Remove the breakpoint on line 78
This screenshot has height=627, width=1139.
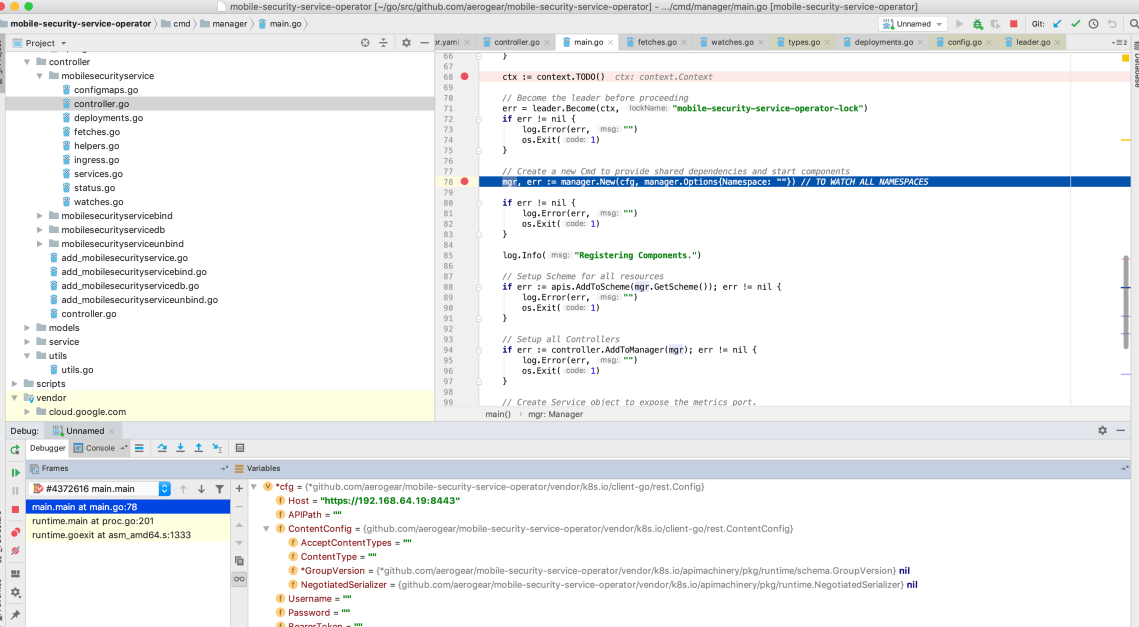[464, 182]
